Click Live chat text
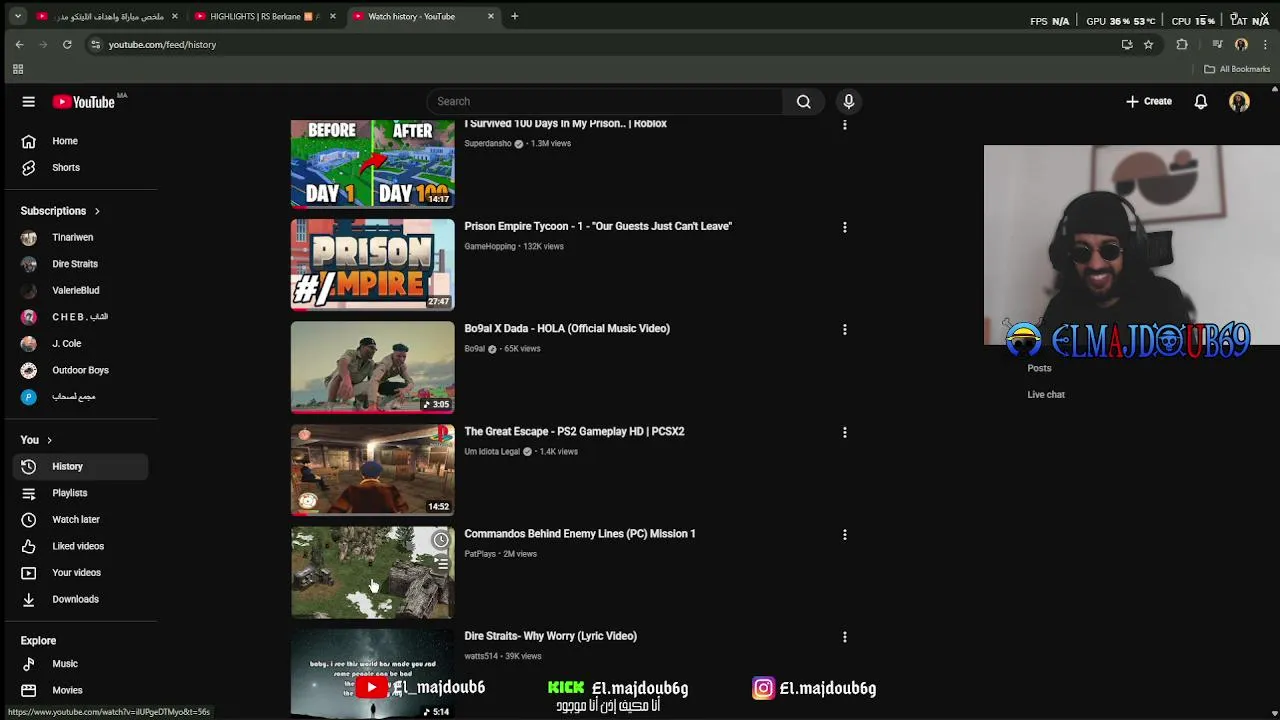The image size is (1280, 720). [x=1046, y=395]
